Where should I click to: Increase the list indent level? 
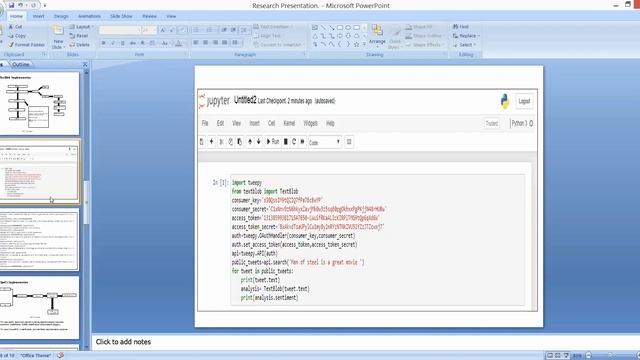(233, 30)
